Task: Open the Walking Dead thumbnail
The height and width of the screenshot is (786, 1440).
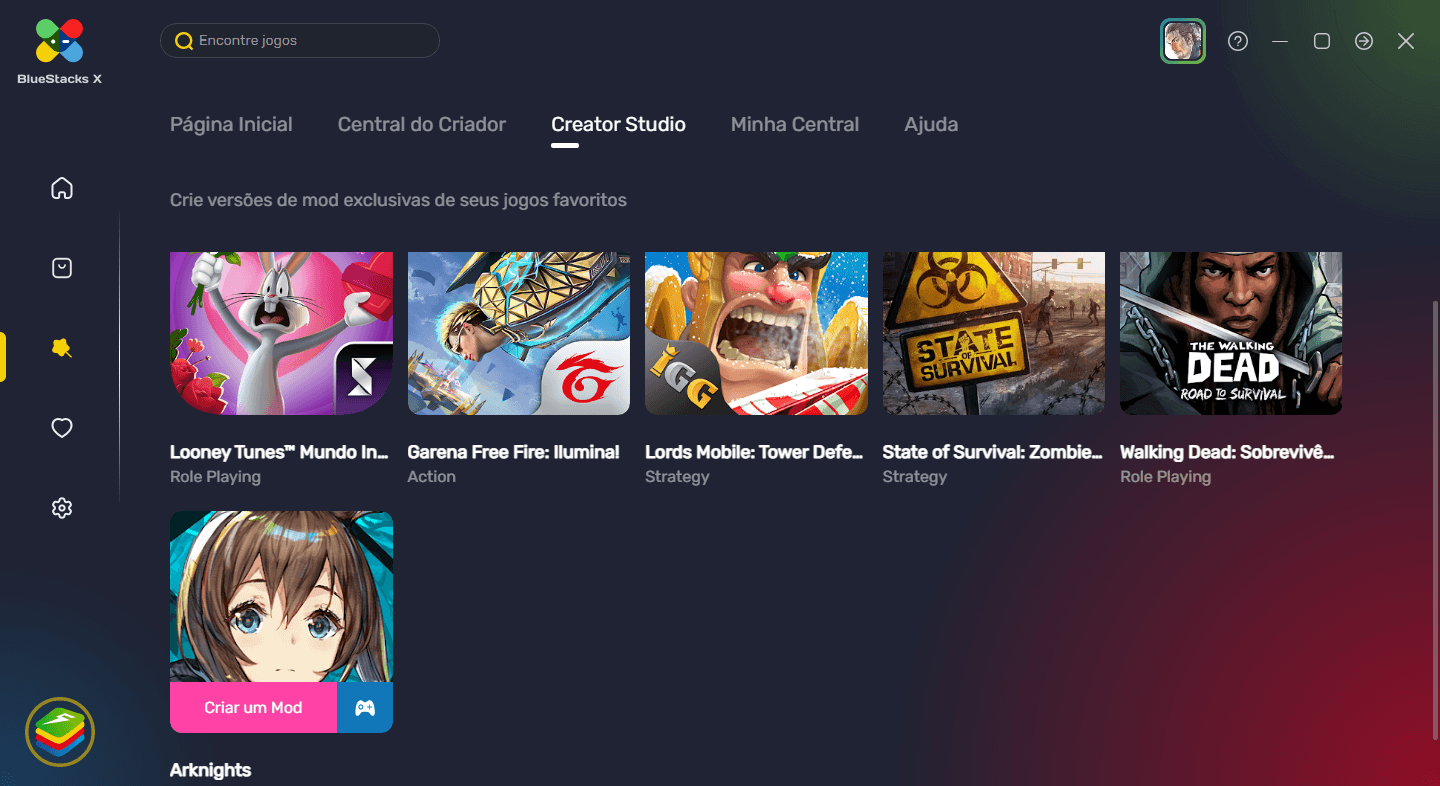Action: coord(1231,333)
